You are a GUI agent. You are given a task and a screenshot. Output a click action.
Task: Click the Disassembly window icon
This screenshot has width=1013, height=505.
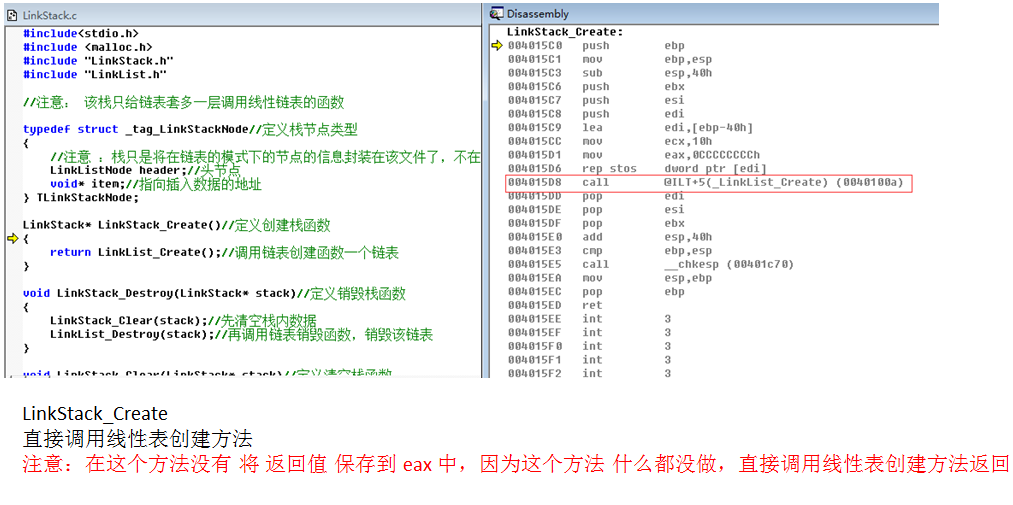coord(497,13)
